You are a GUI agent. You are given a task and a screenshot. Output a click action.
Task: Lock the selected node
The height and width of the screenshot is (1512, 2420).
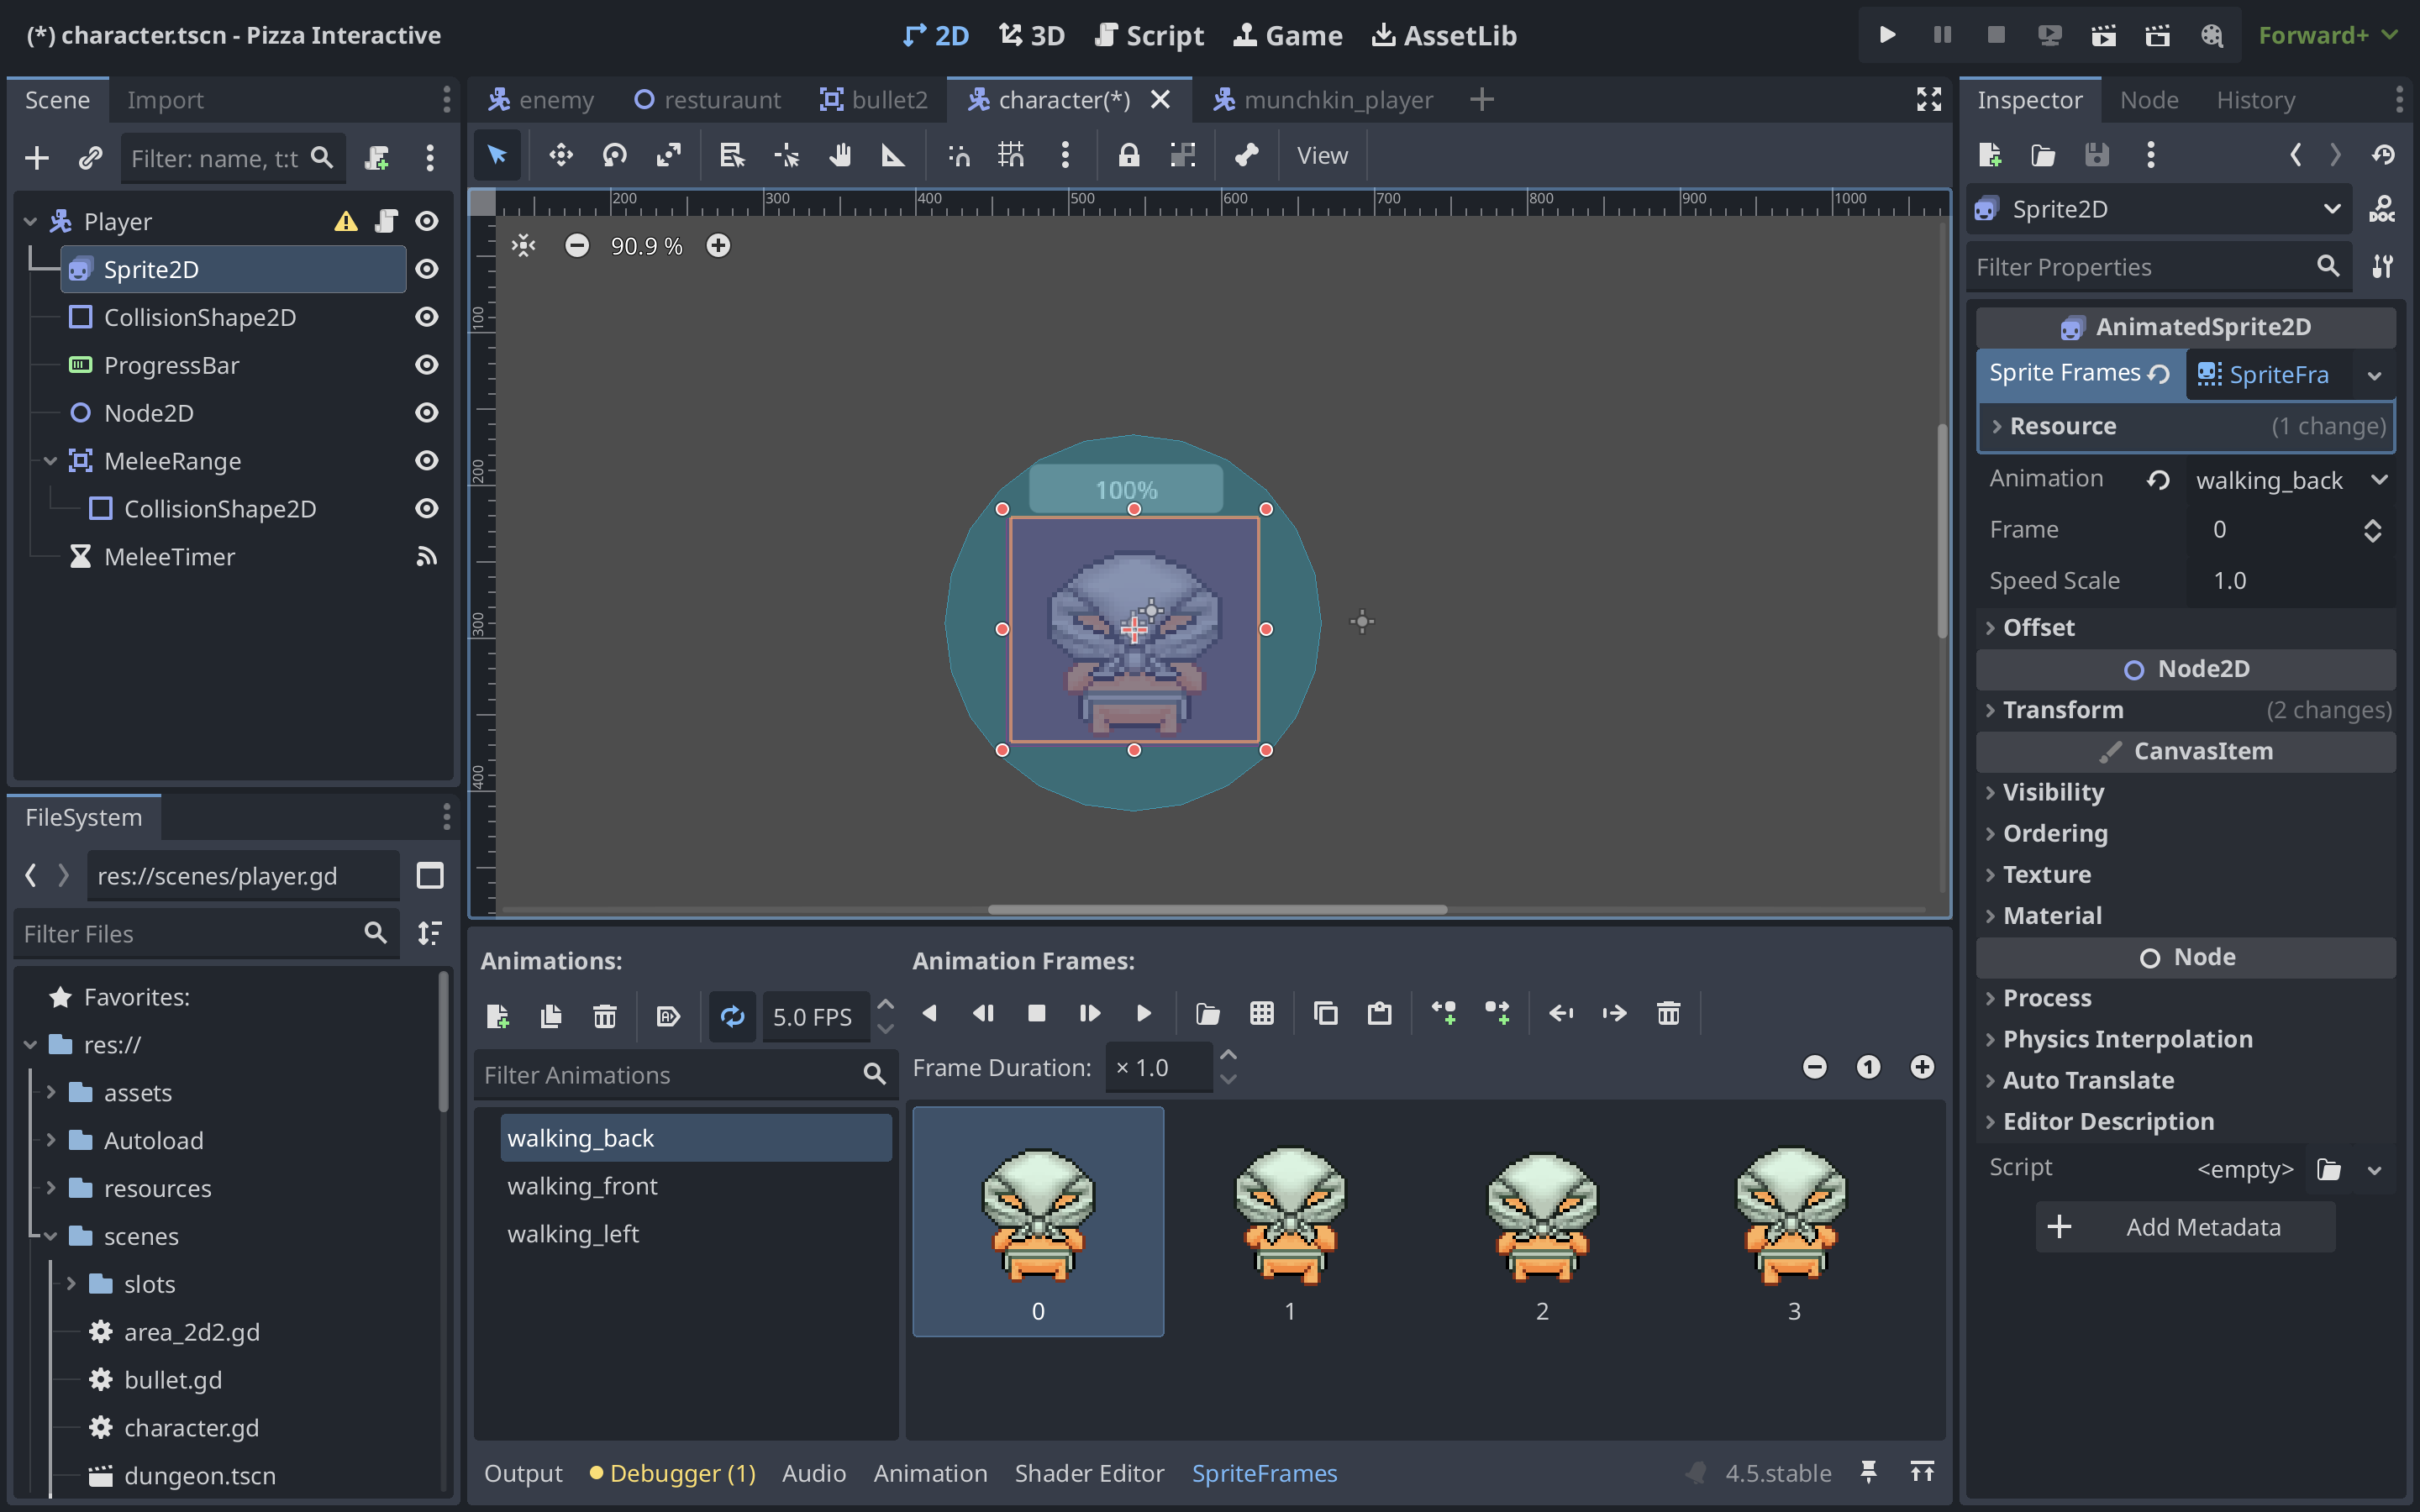1129,155
